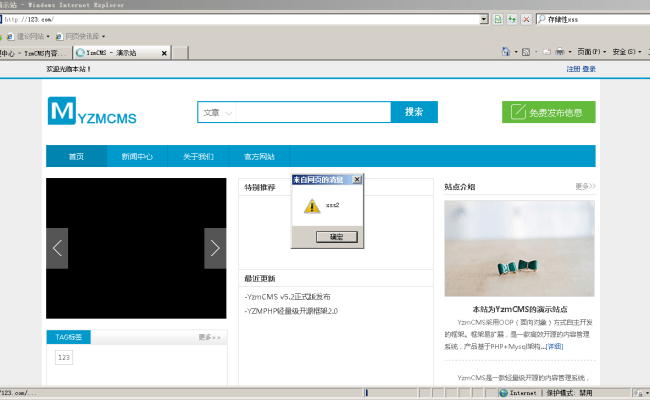
Task: Click the 注册 link
Action: tap(573, 69)
